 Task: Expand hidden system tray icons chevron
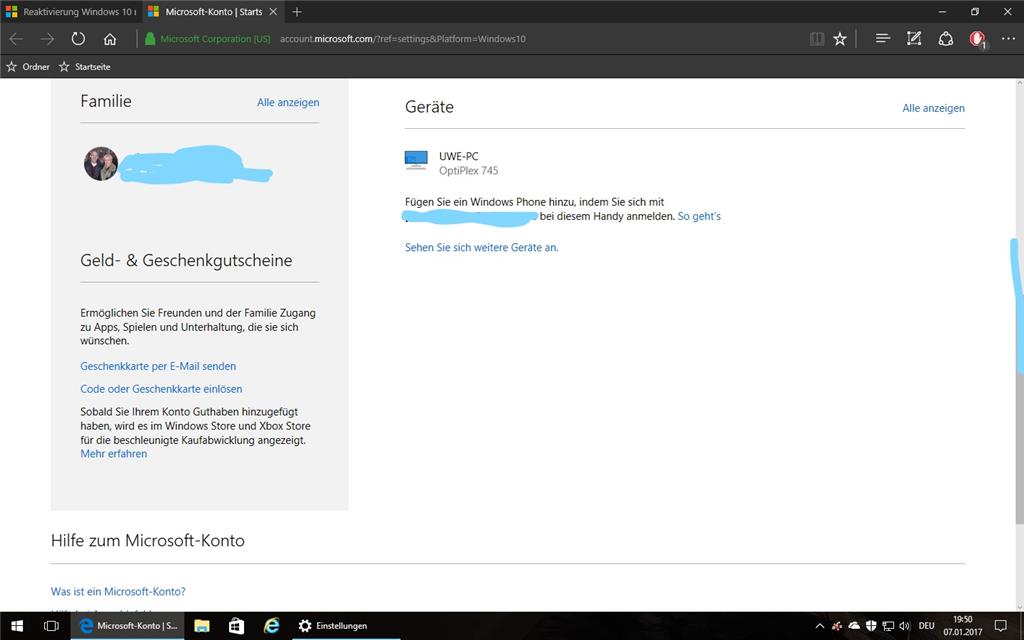pyautogui.click(x=820, y=626)
